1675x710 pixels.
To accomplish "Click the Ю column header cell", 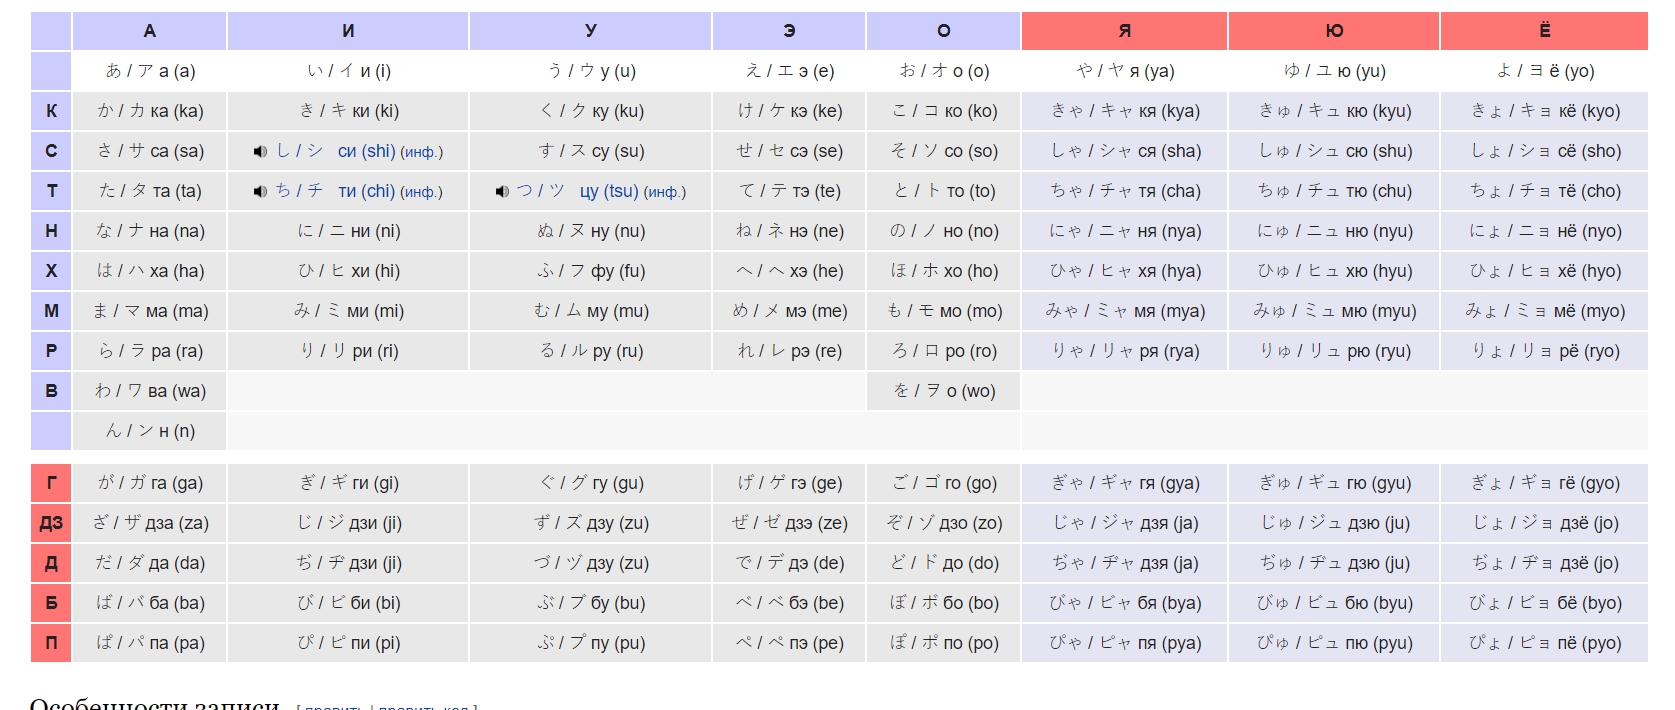I will (1334, 31).
